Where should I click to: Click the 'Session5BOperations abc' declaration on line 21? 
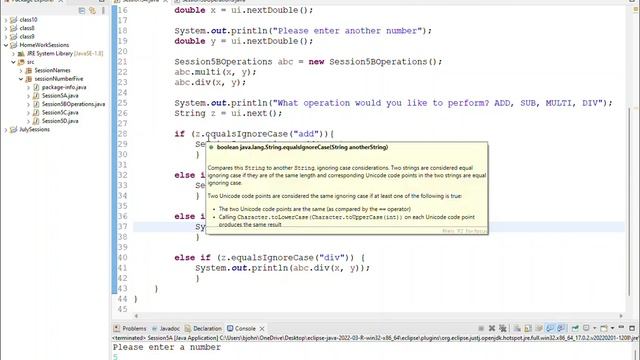click(x=234, y=62)
